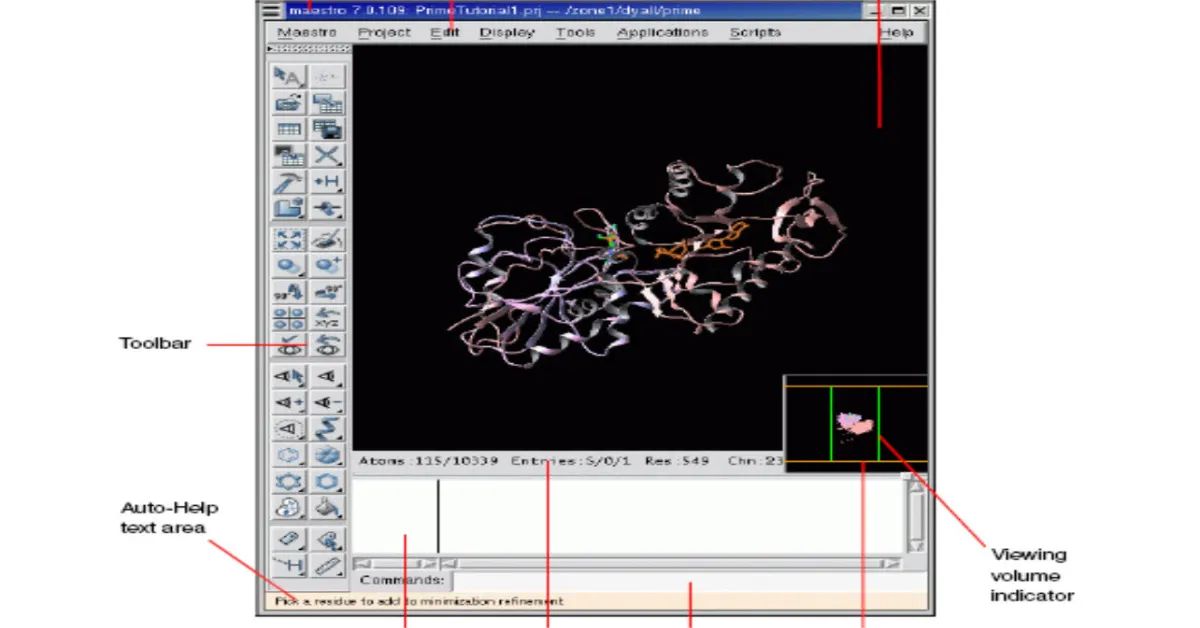The height and width of the screenshot is (628, 1200).
Task: Open the Tools menu
Action: click(x=575, y=32)
